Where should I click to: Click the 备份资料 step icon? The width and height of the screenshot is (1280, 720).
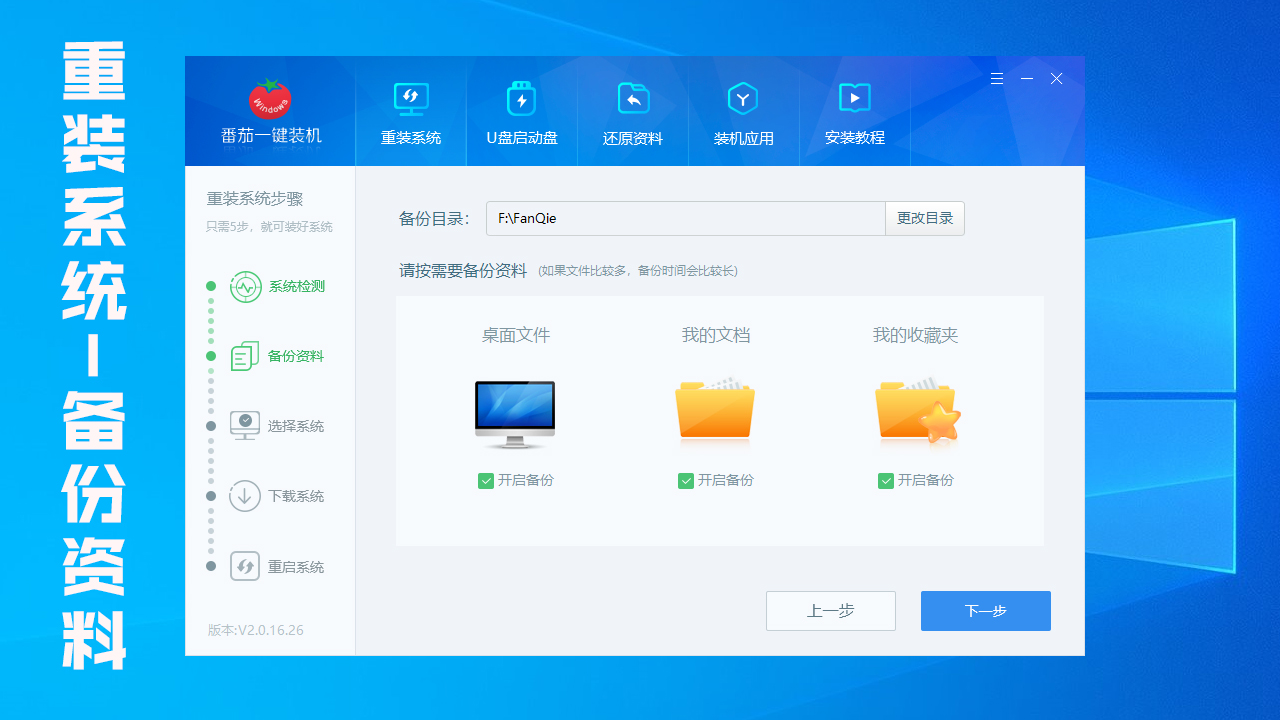[x=244, y=356]
